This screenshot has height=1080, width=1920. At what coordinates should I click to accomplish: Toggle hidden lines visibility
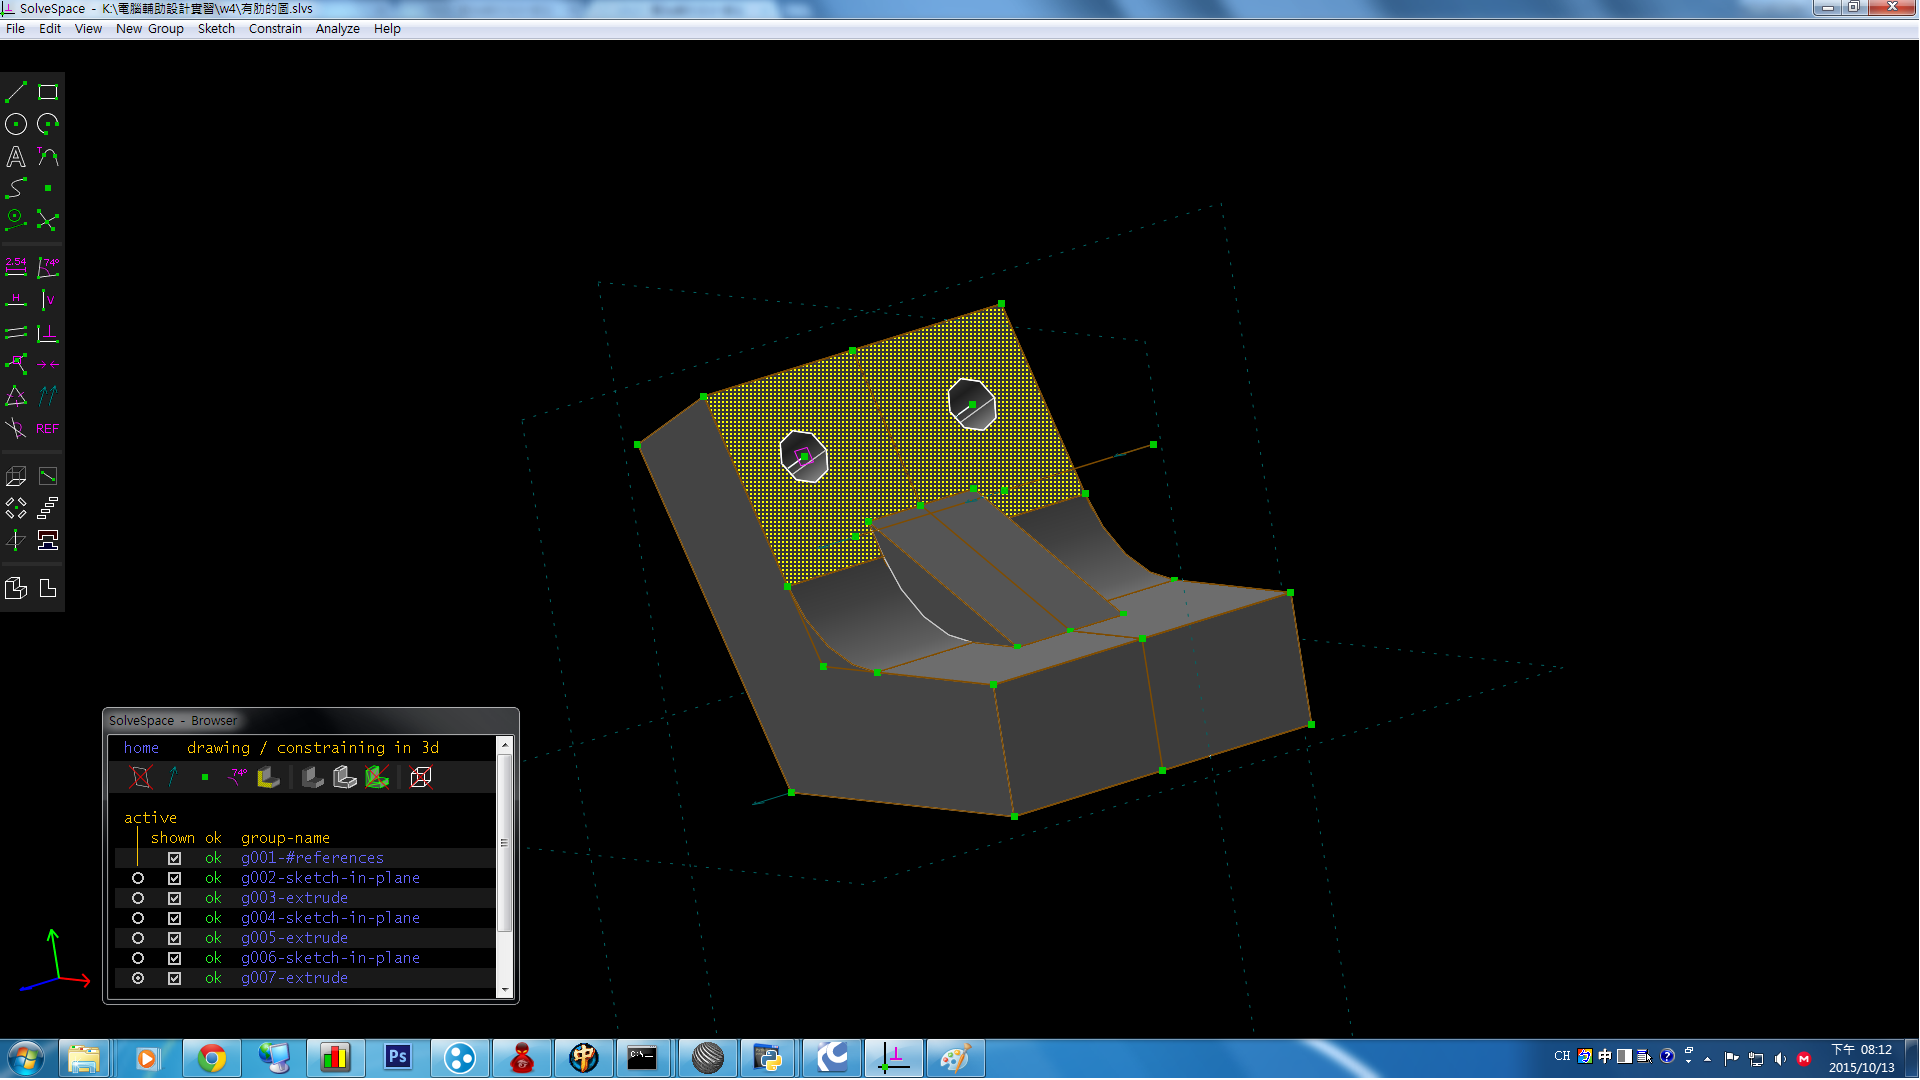point(421,777)
